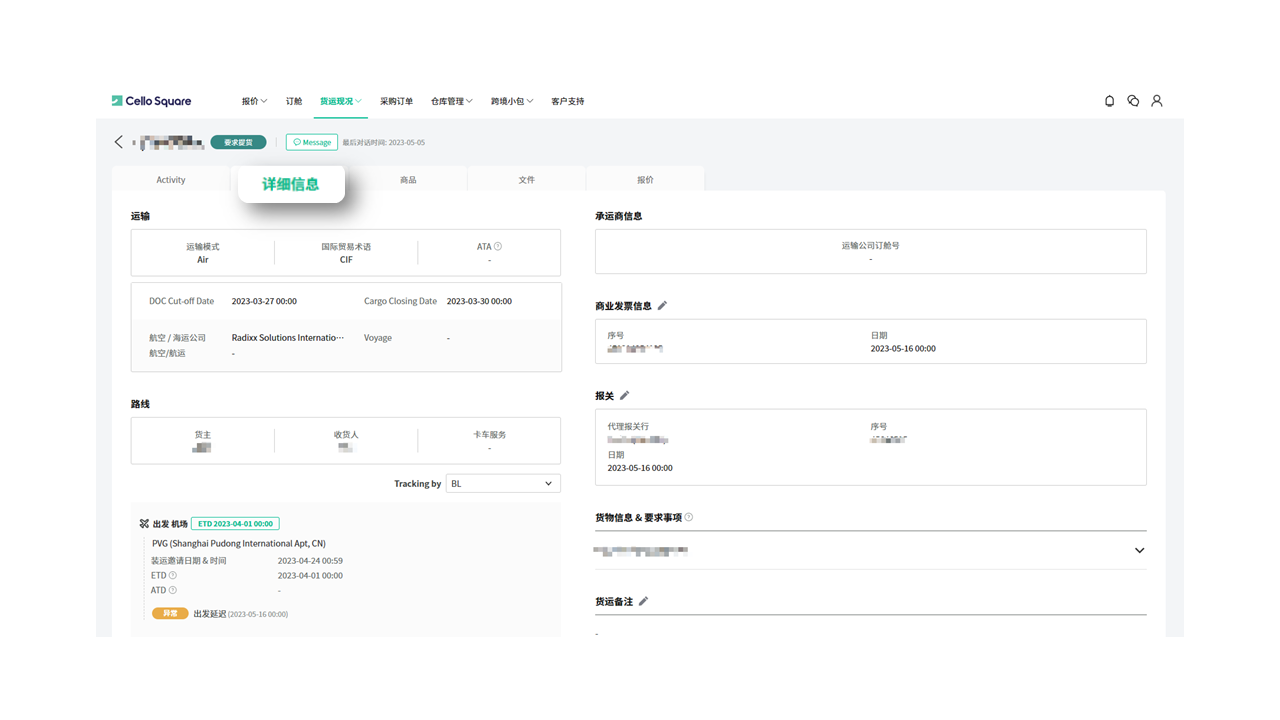Click the notification bell icon
This screenshot has width=1280, height=720.
click(x=1109, y=101)
